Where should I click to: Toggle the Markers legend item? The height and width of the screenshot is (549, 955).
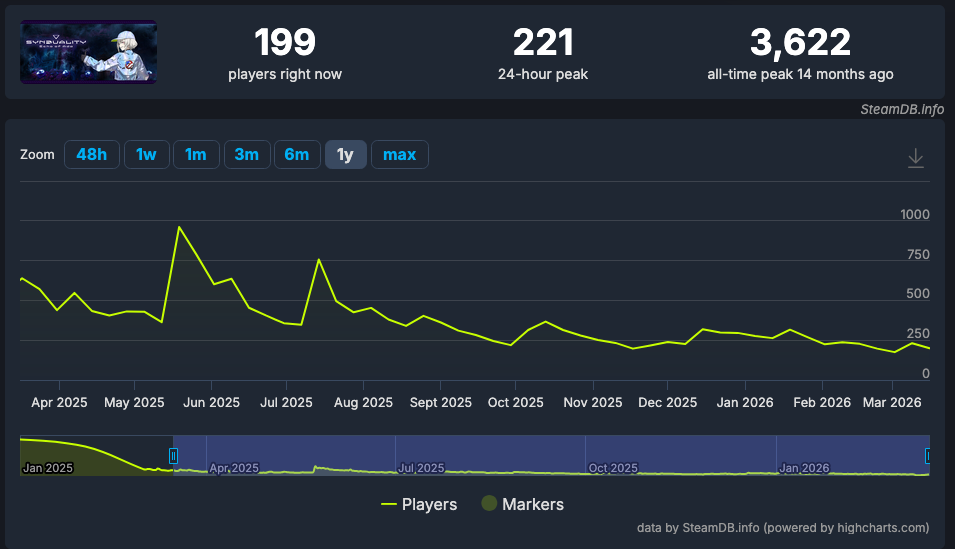522,504
